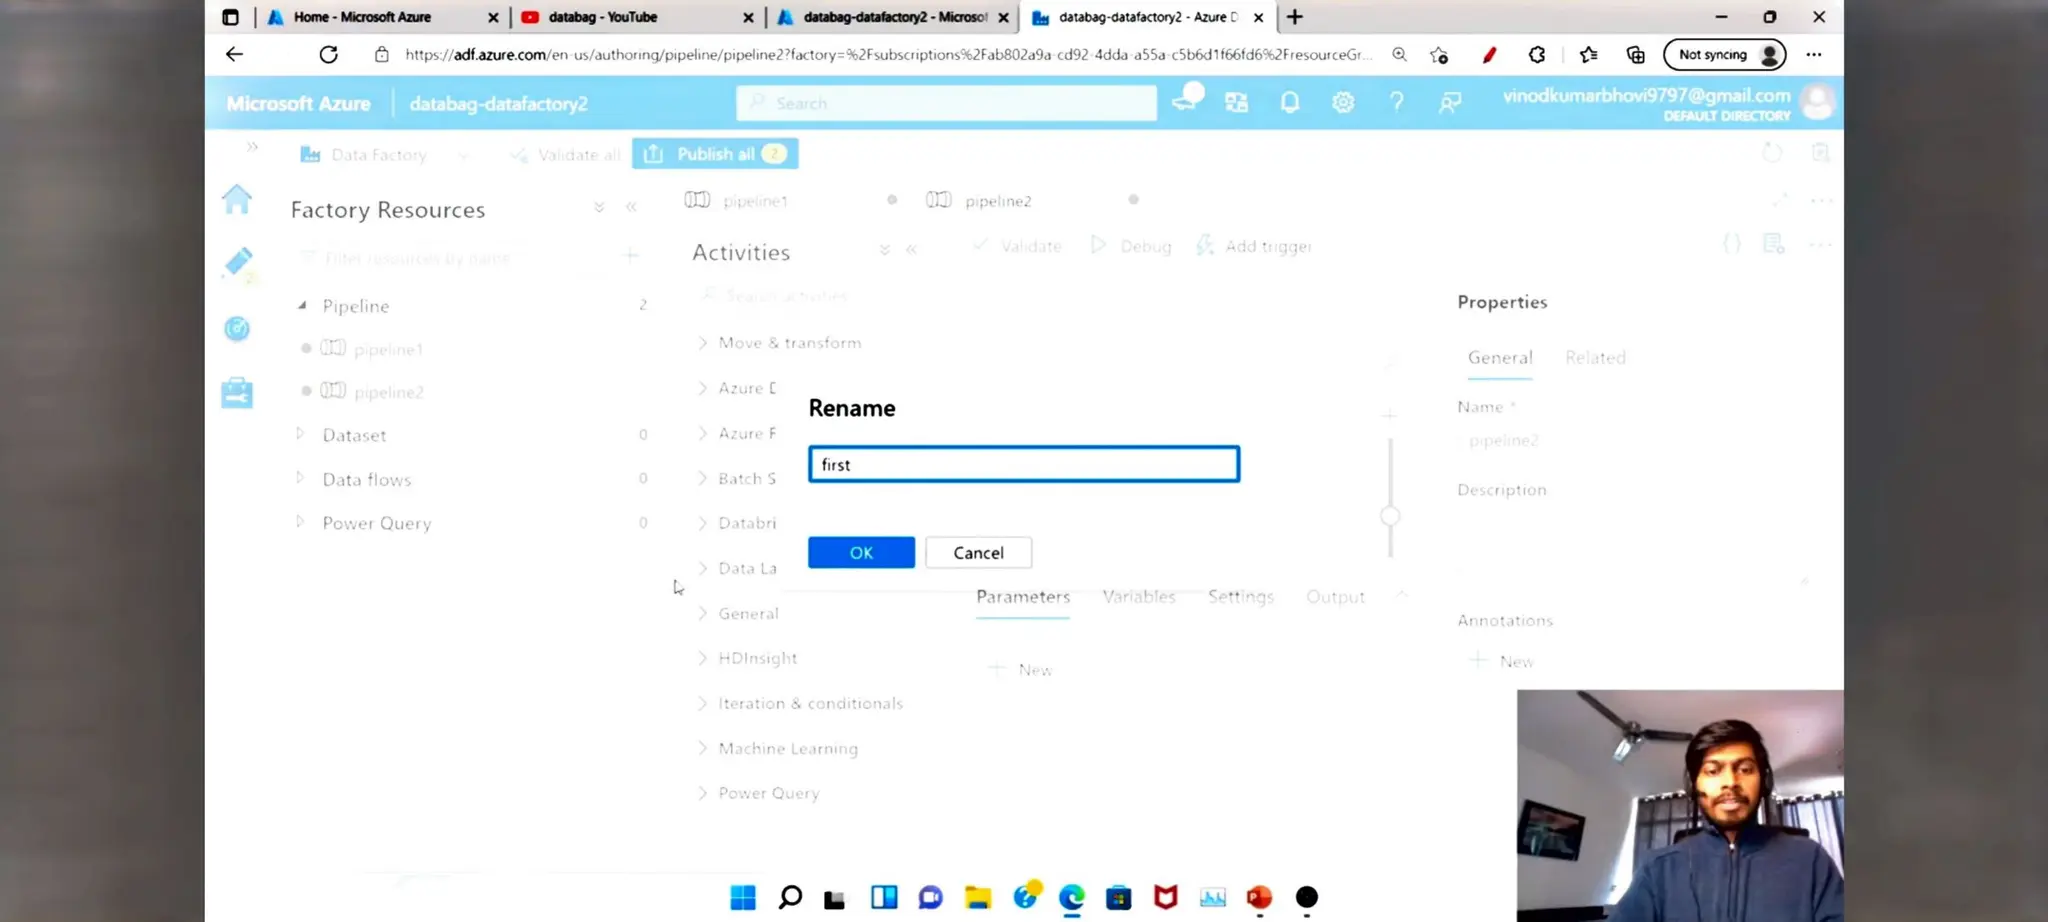The height and width of the screenshot is (922, 2048).
Task: Open the cloud updates icon in header
Action: (1186, 100)
